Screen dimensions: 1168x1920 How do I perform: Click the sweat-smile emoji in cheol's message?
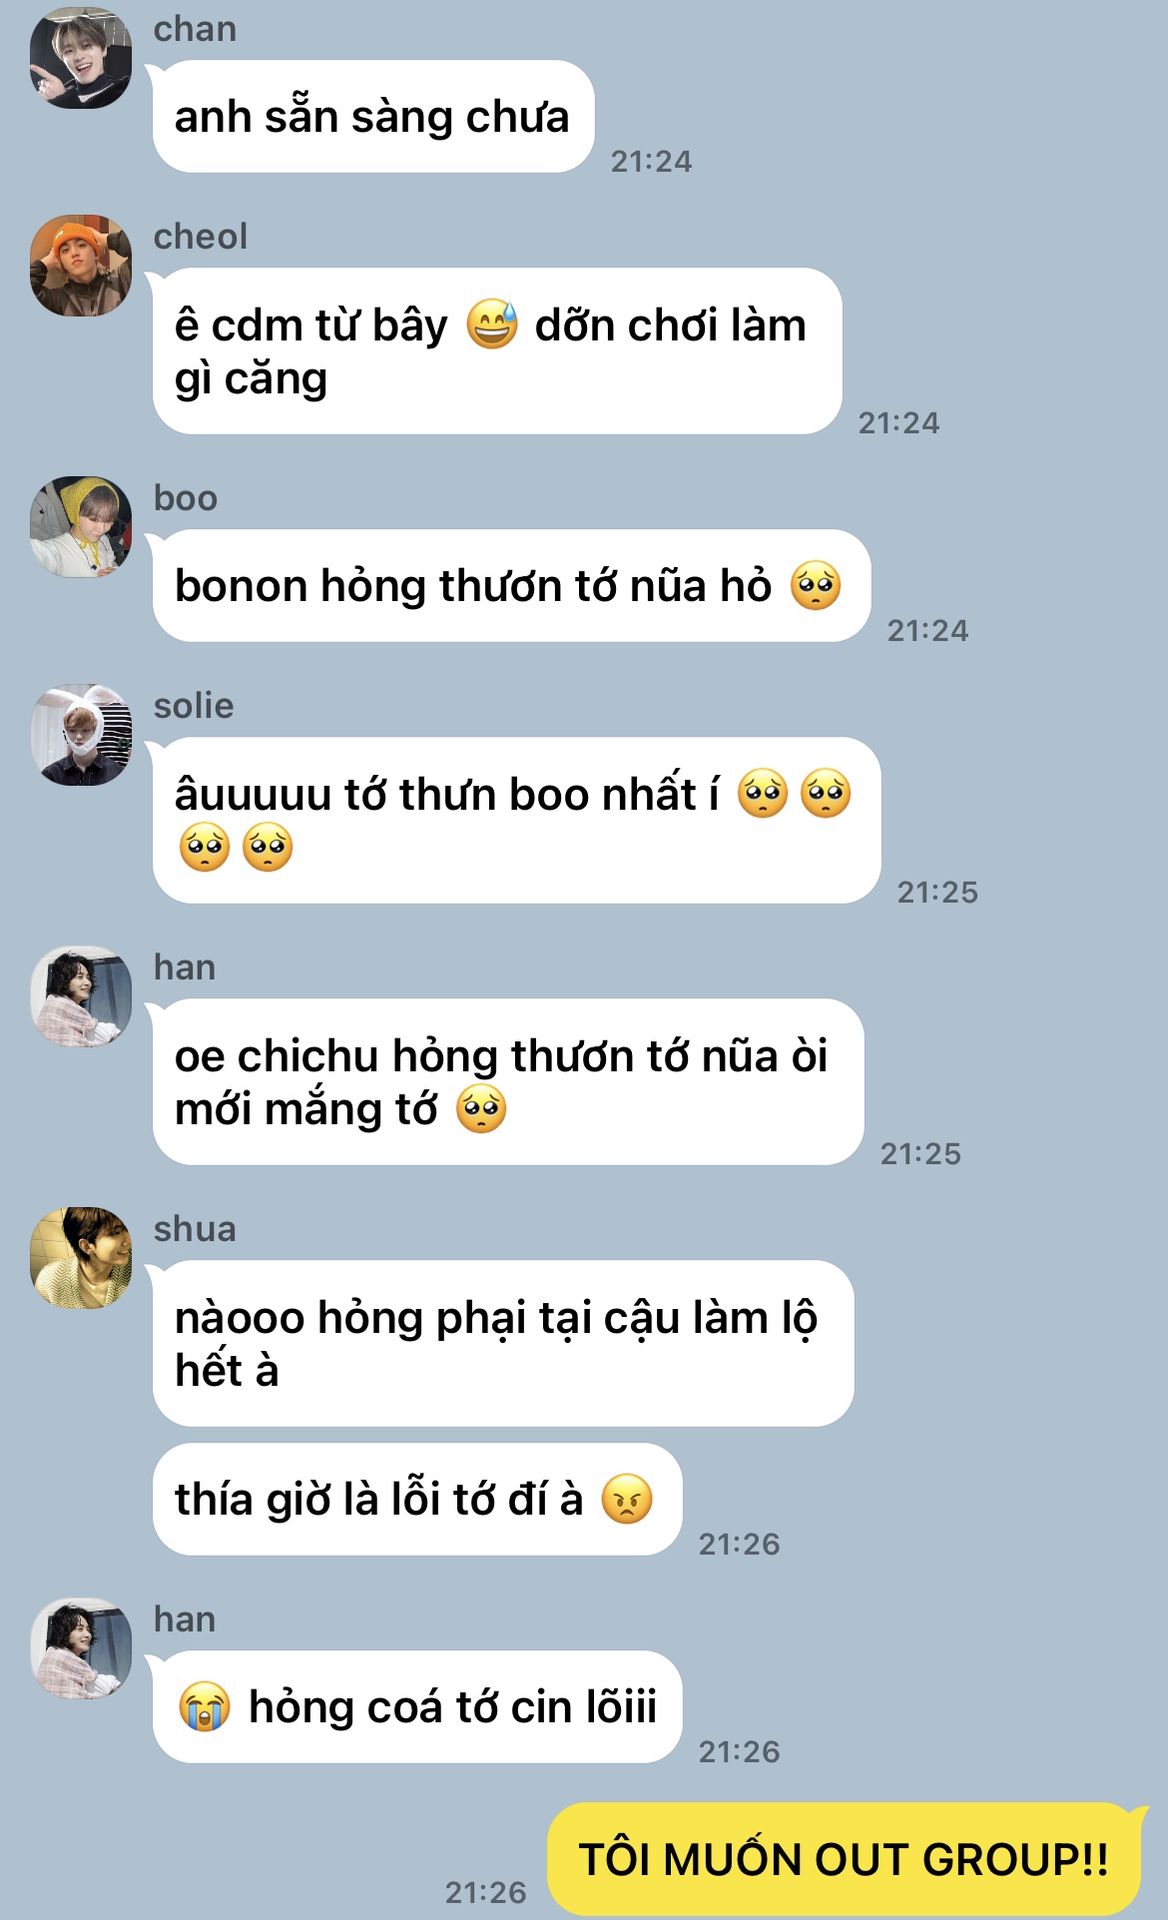coord(492,324)
